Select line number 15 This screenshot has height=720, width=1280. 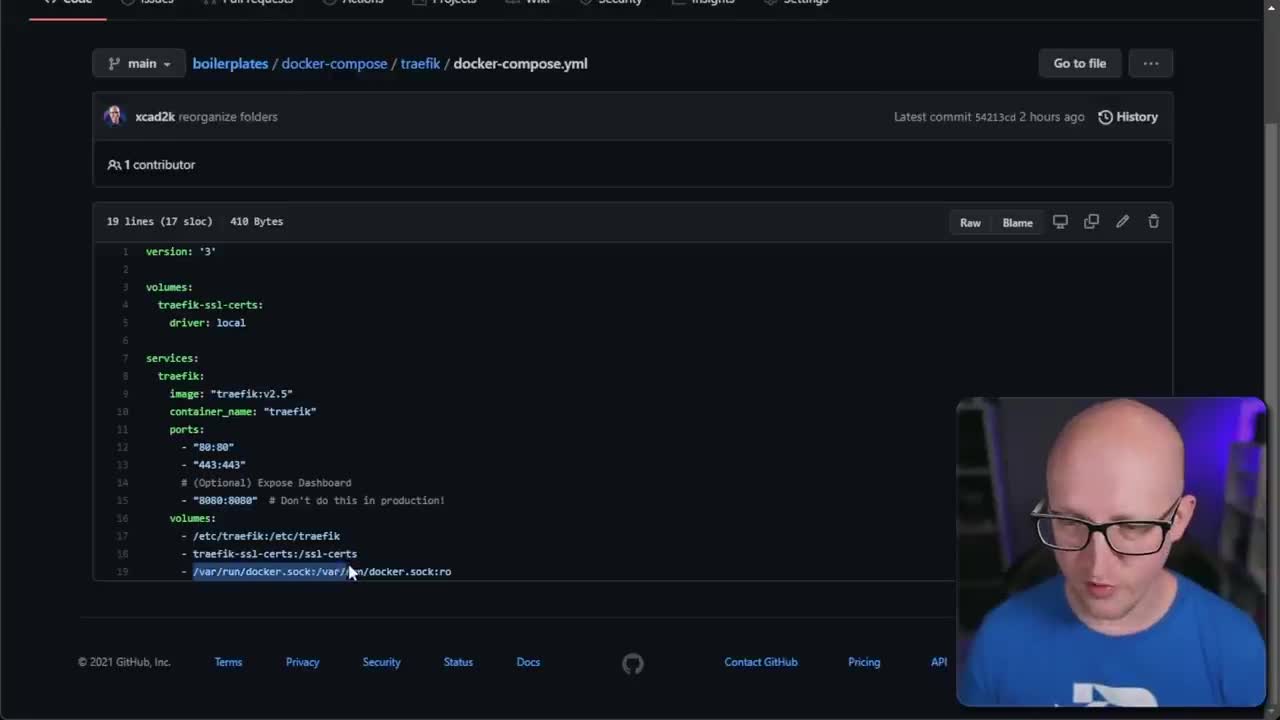122,500
